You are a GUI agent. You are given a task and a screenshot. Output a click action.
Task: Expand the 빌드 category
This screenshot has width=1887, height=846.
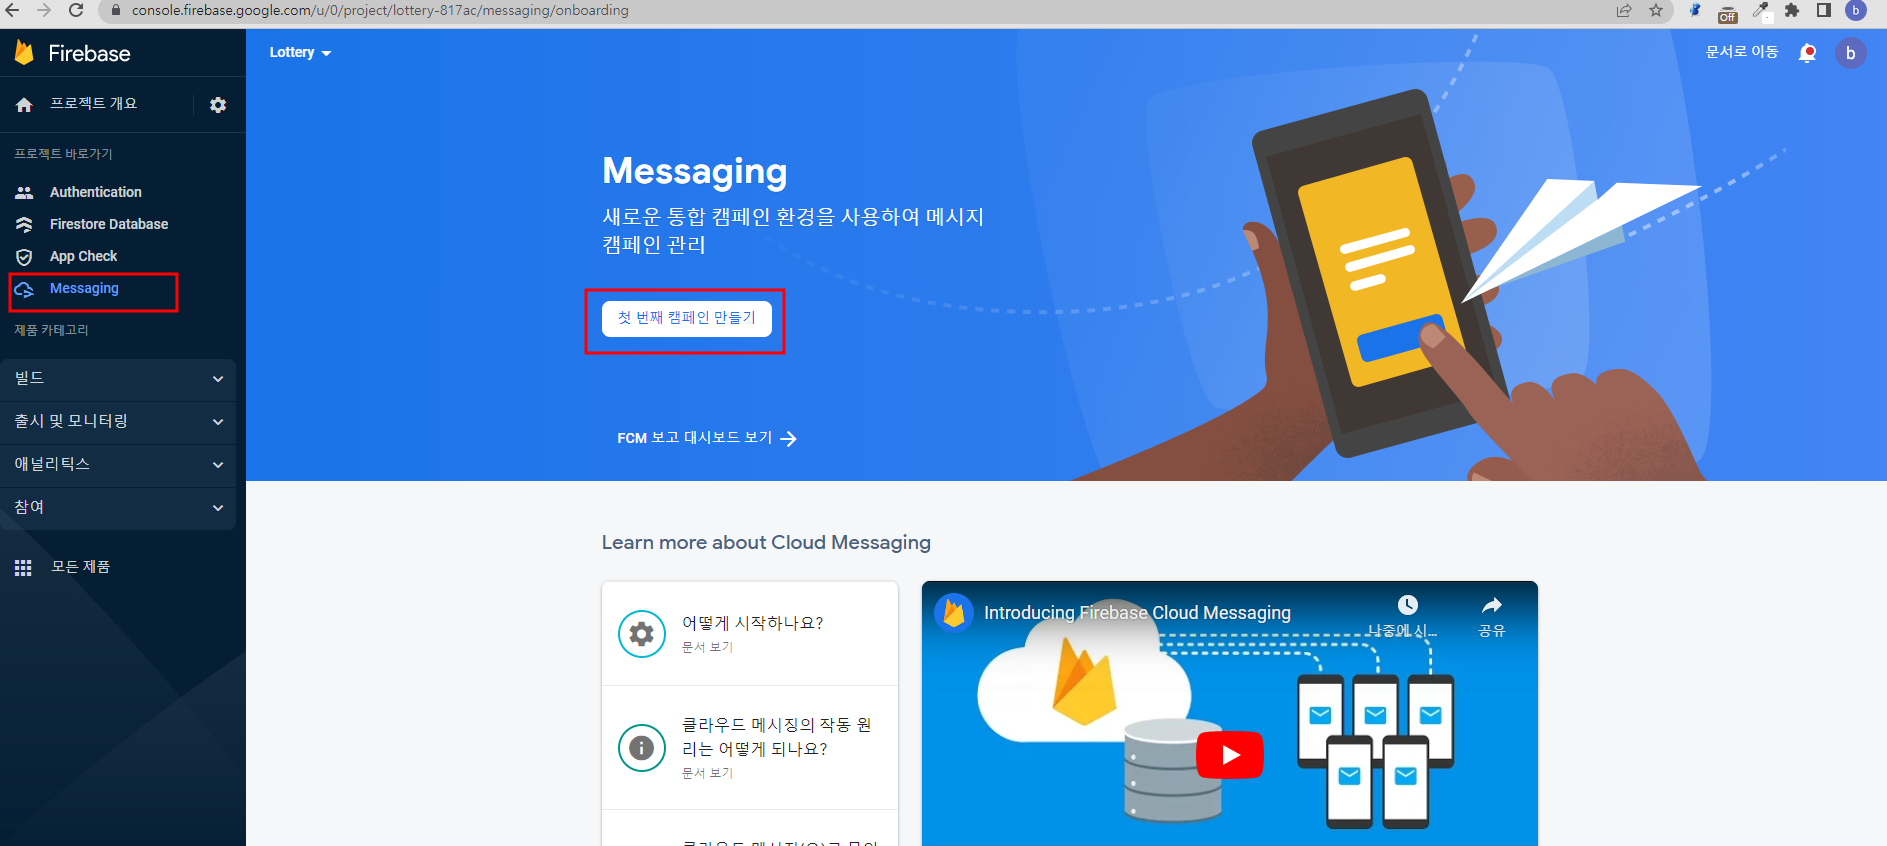pyautogui.click(x=118, y=379)
